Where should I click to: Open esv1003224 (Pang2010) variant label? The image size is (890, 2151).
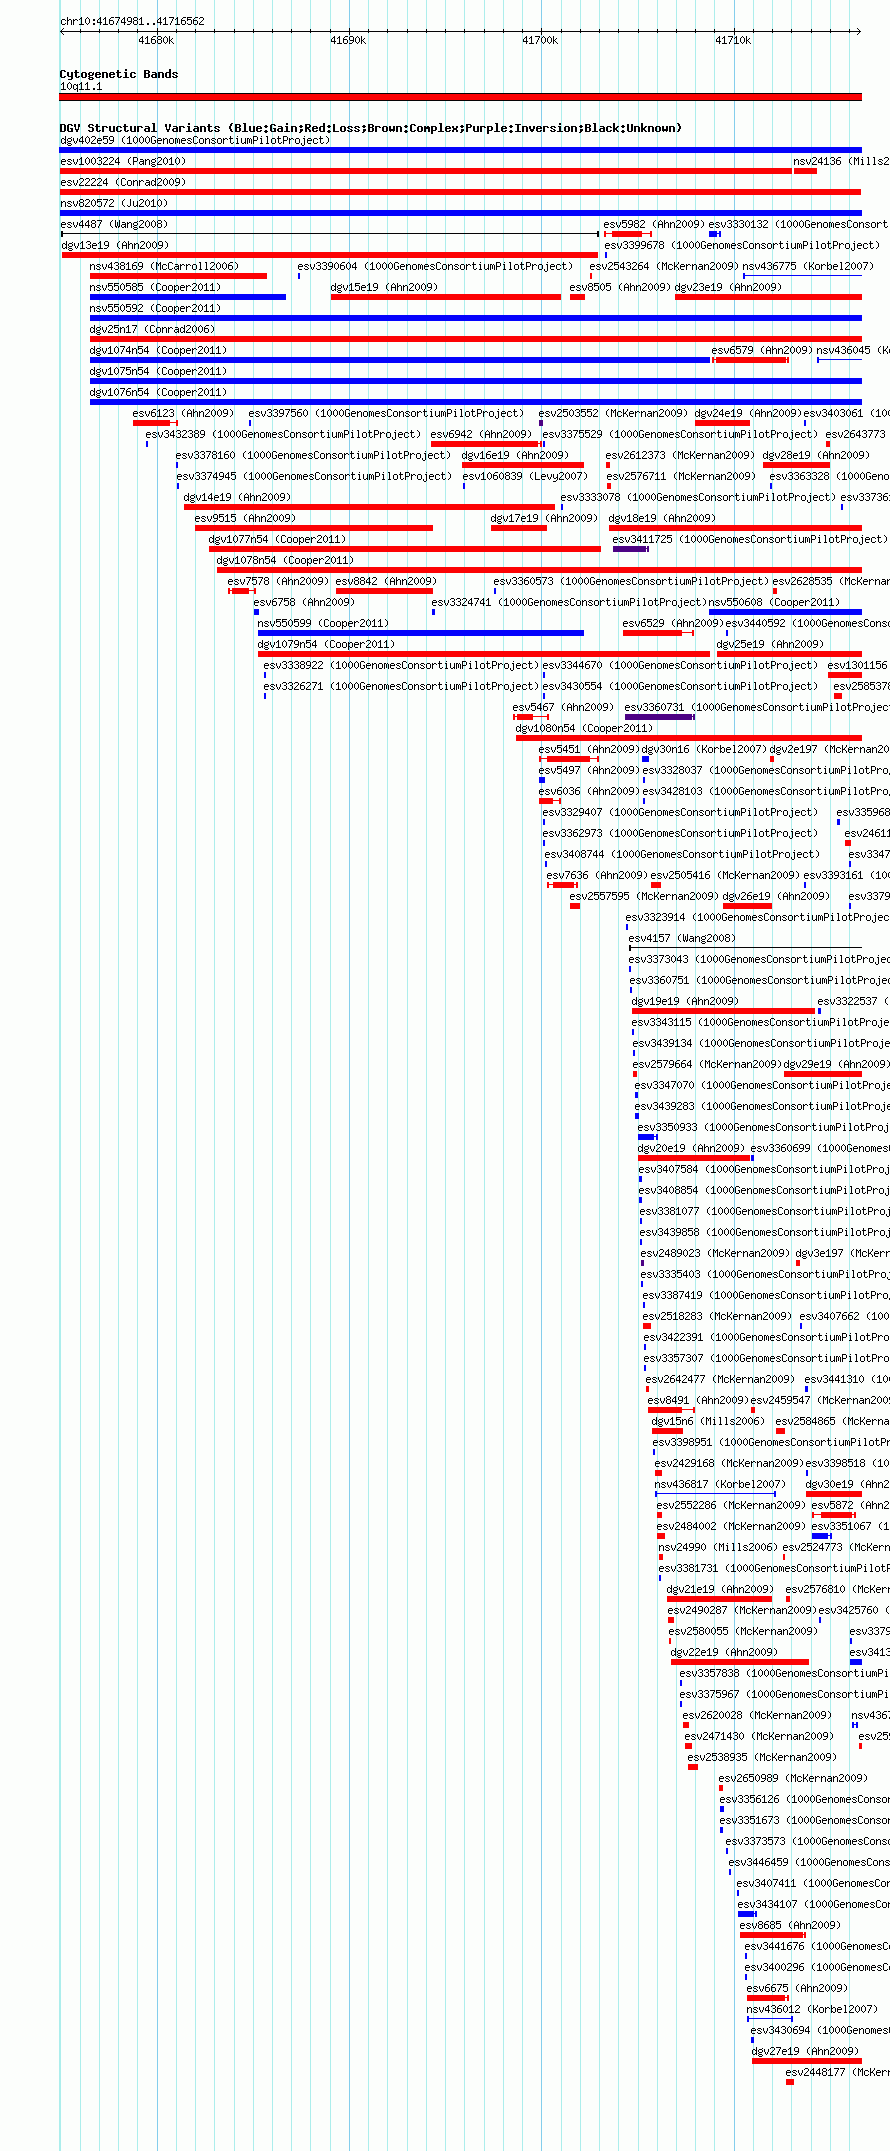[x=123, y=161]
